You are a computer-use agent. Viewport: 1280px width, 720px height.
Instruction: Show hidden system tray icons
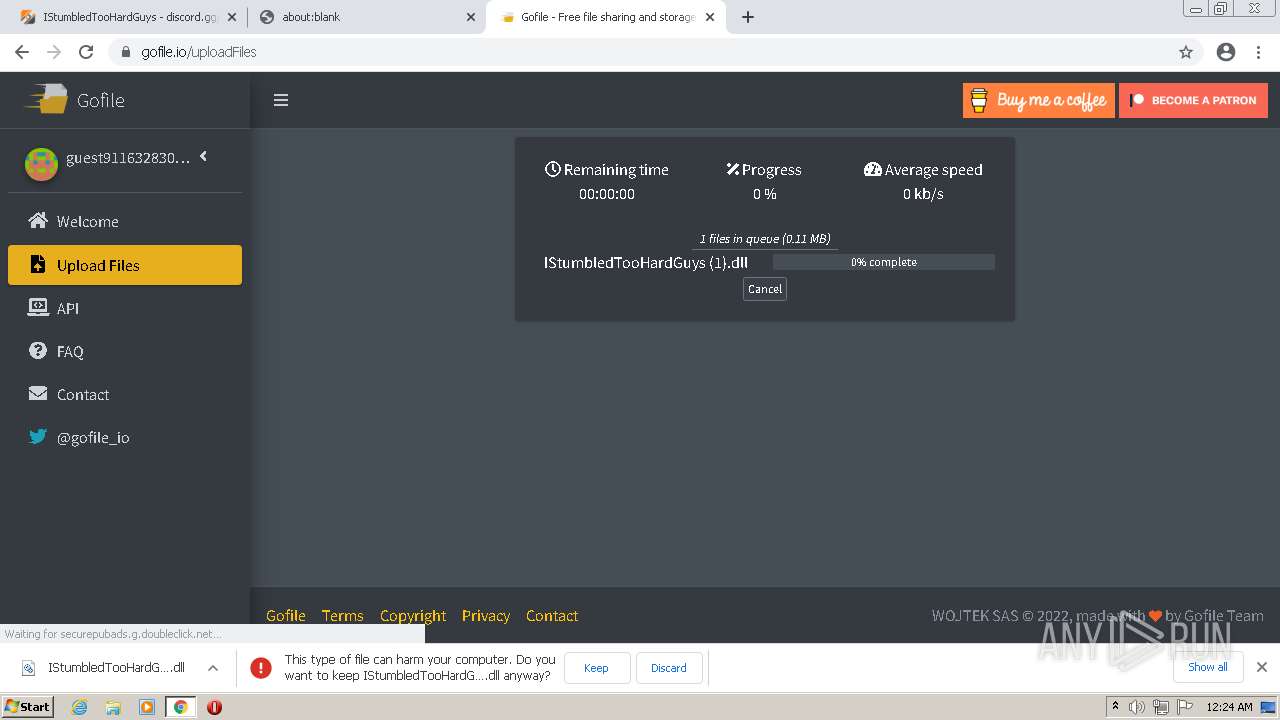point(1115,707)
